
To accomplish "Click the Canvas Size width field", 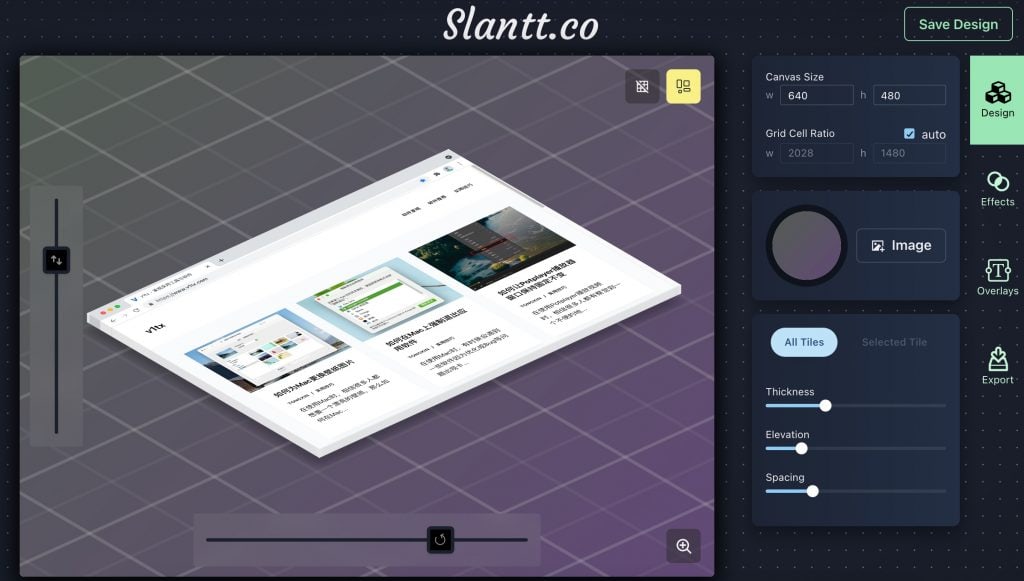I will (816, 95).
